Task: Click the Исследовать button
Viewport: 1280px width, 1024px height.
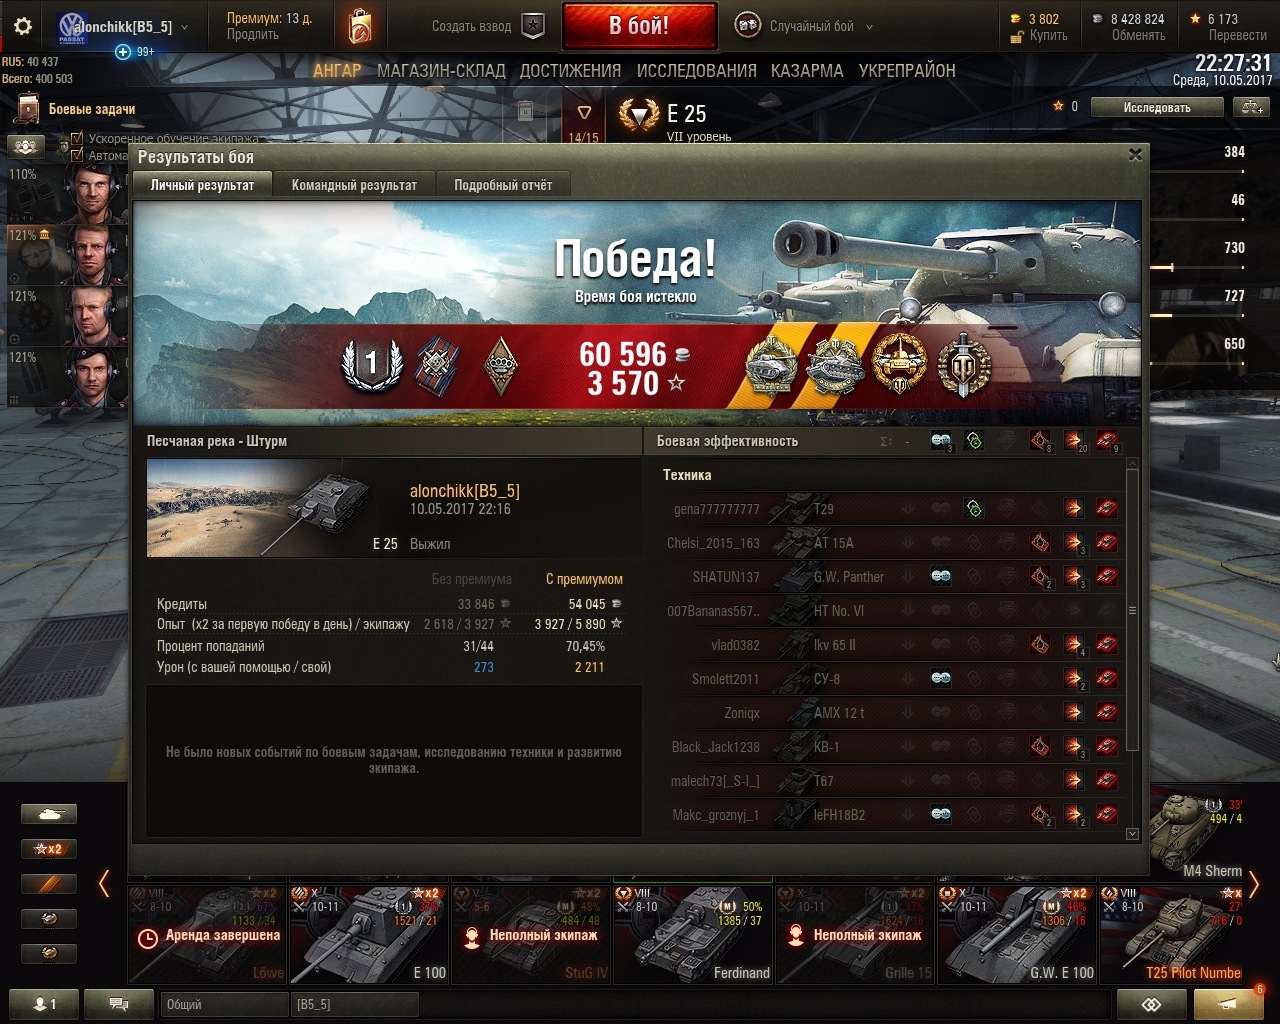Action: (x=1157, y=107)
